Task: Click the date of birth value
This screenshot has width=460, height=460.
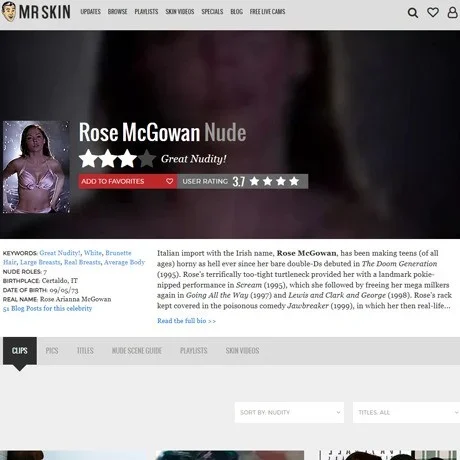Action: coord(64,290)
